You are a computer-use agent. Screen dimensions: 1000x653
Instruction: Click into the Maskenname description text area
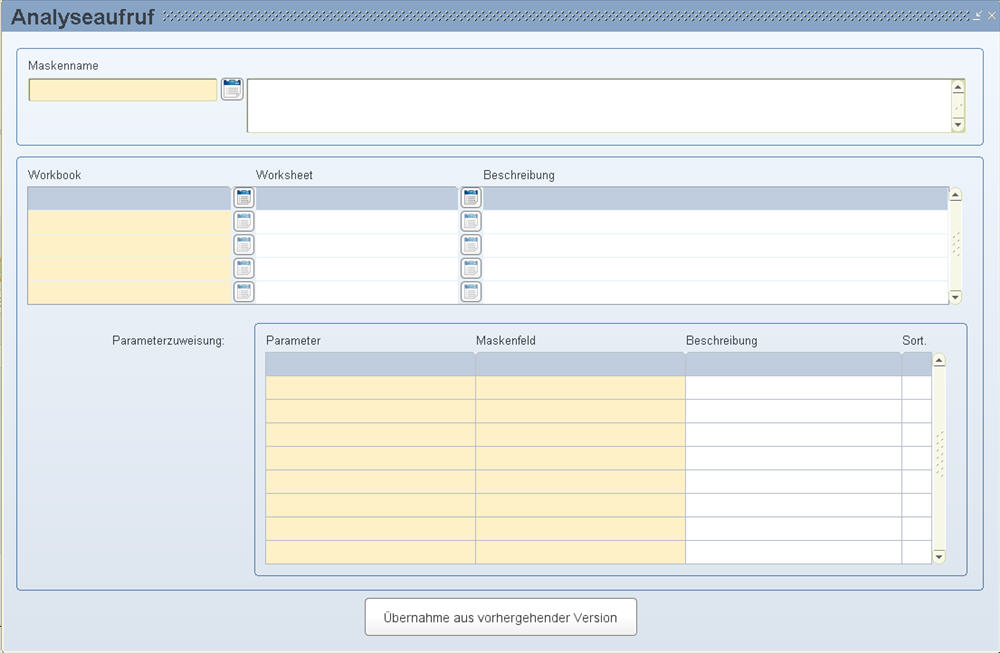tap(599, 106)
